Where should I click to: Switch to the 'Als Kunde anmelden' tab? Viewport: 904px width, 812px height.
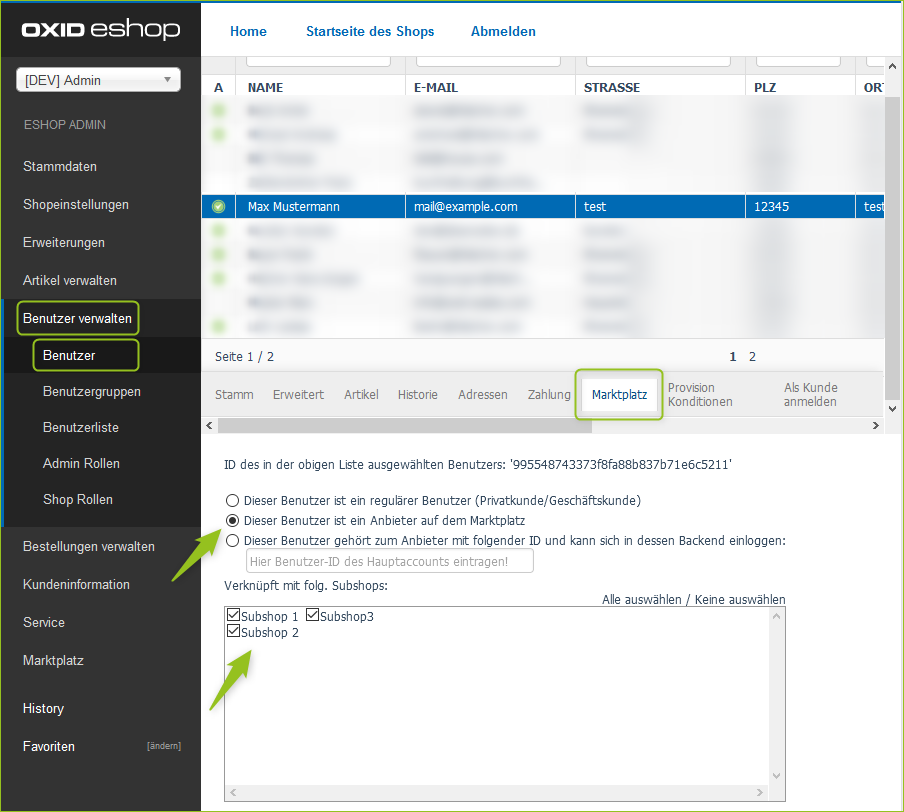point(811,395)
